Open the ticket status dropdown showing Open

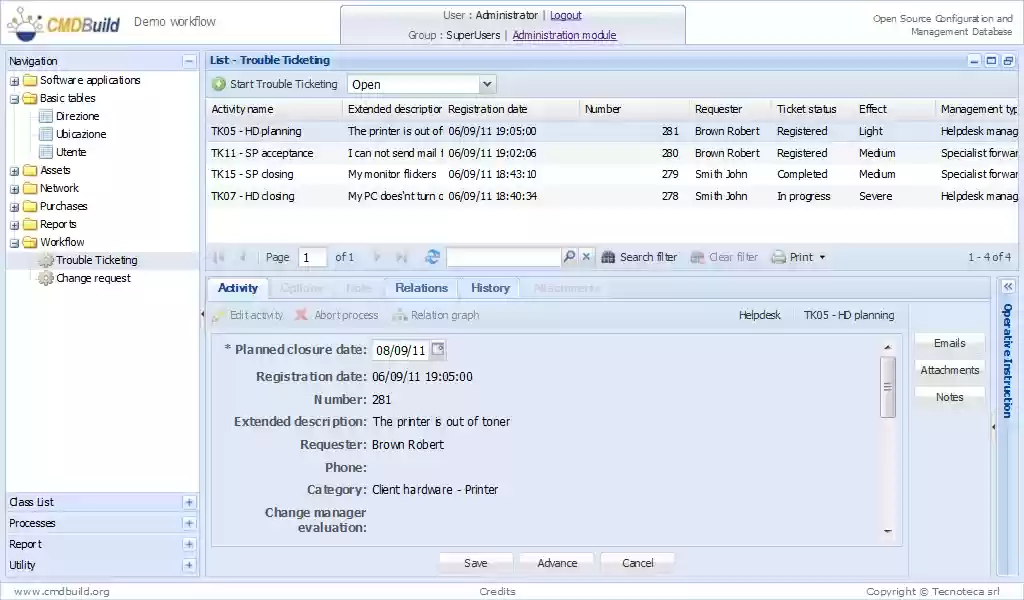pyautogui.click(x=486, y=84)
